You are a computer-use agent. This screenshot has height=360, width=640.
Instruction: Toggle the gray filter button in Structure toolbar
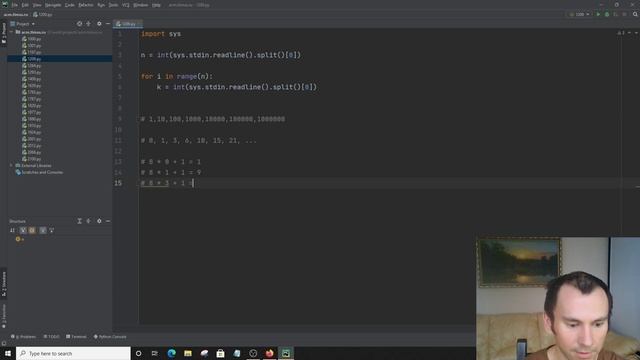[x=43, y=230]
